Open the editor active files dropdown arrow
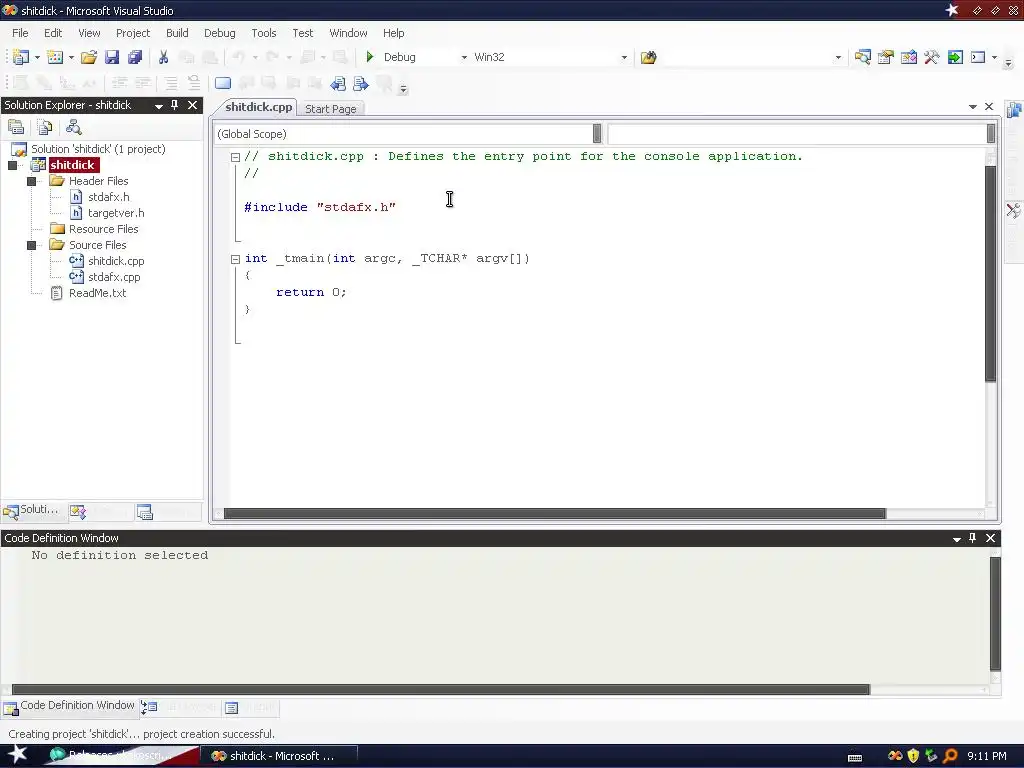Image resolution: width=1024 pixels, height=768 pixels. pyautogui.click(x=972, y=106)
